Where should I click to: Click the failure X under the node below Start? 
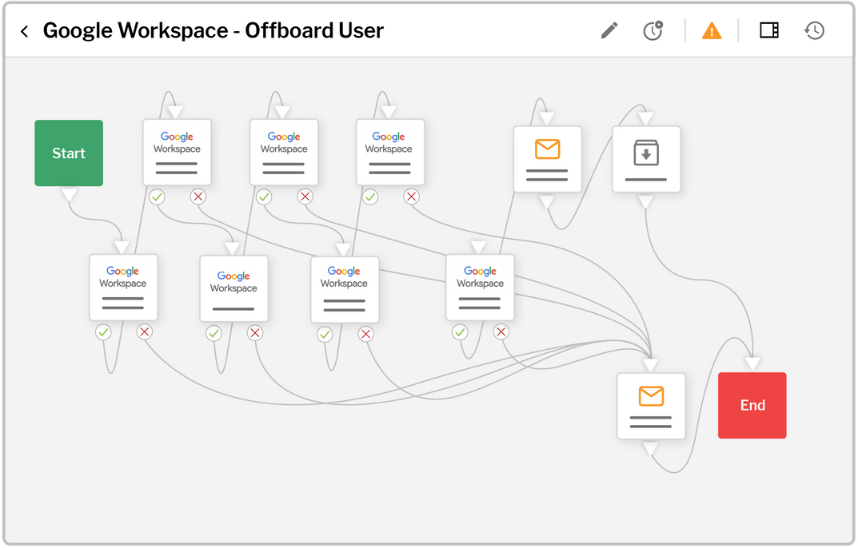click(144, 332)
